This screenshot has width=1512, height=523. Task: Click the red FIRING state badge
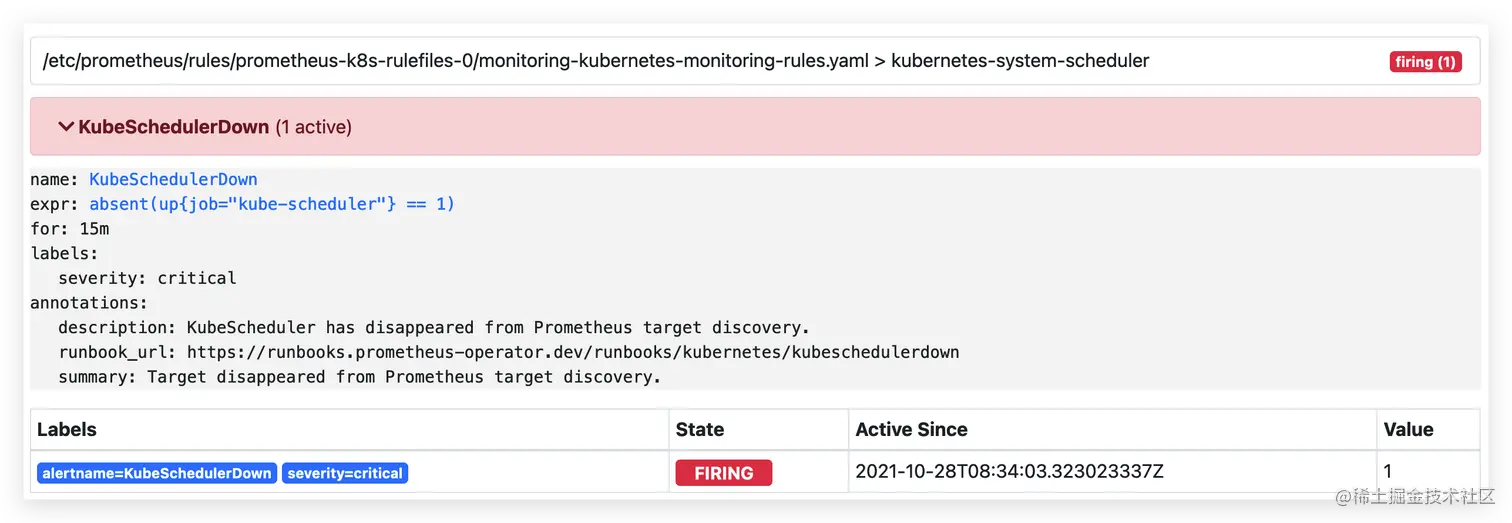pyautogui.click(x=723, y=473)
